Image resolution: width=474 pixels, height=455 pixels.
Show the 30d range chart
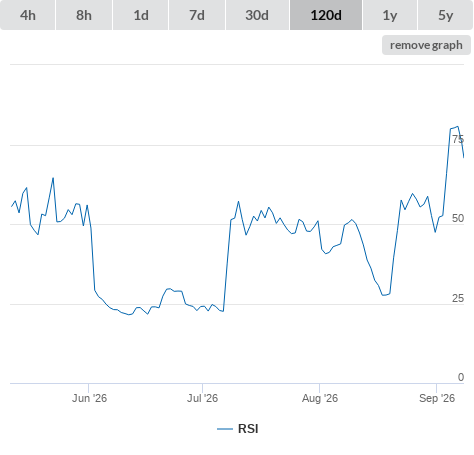(257, 15)
